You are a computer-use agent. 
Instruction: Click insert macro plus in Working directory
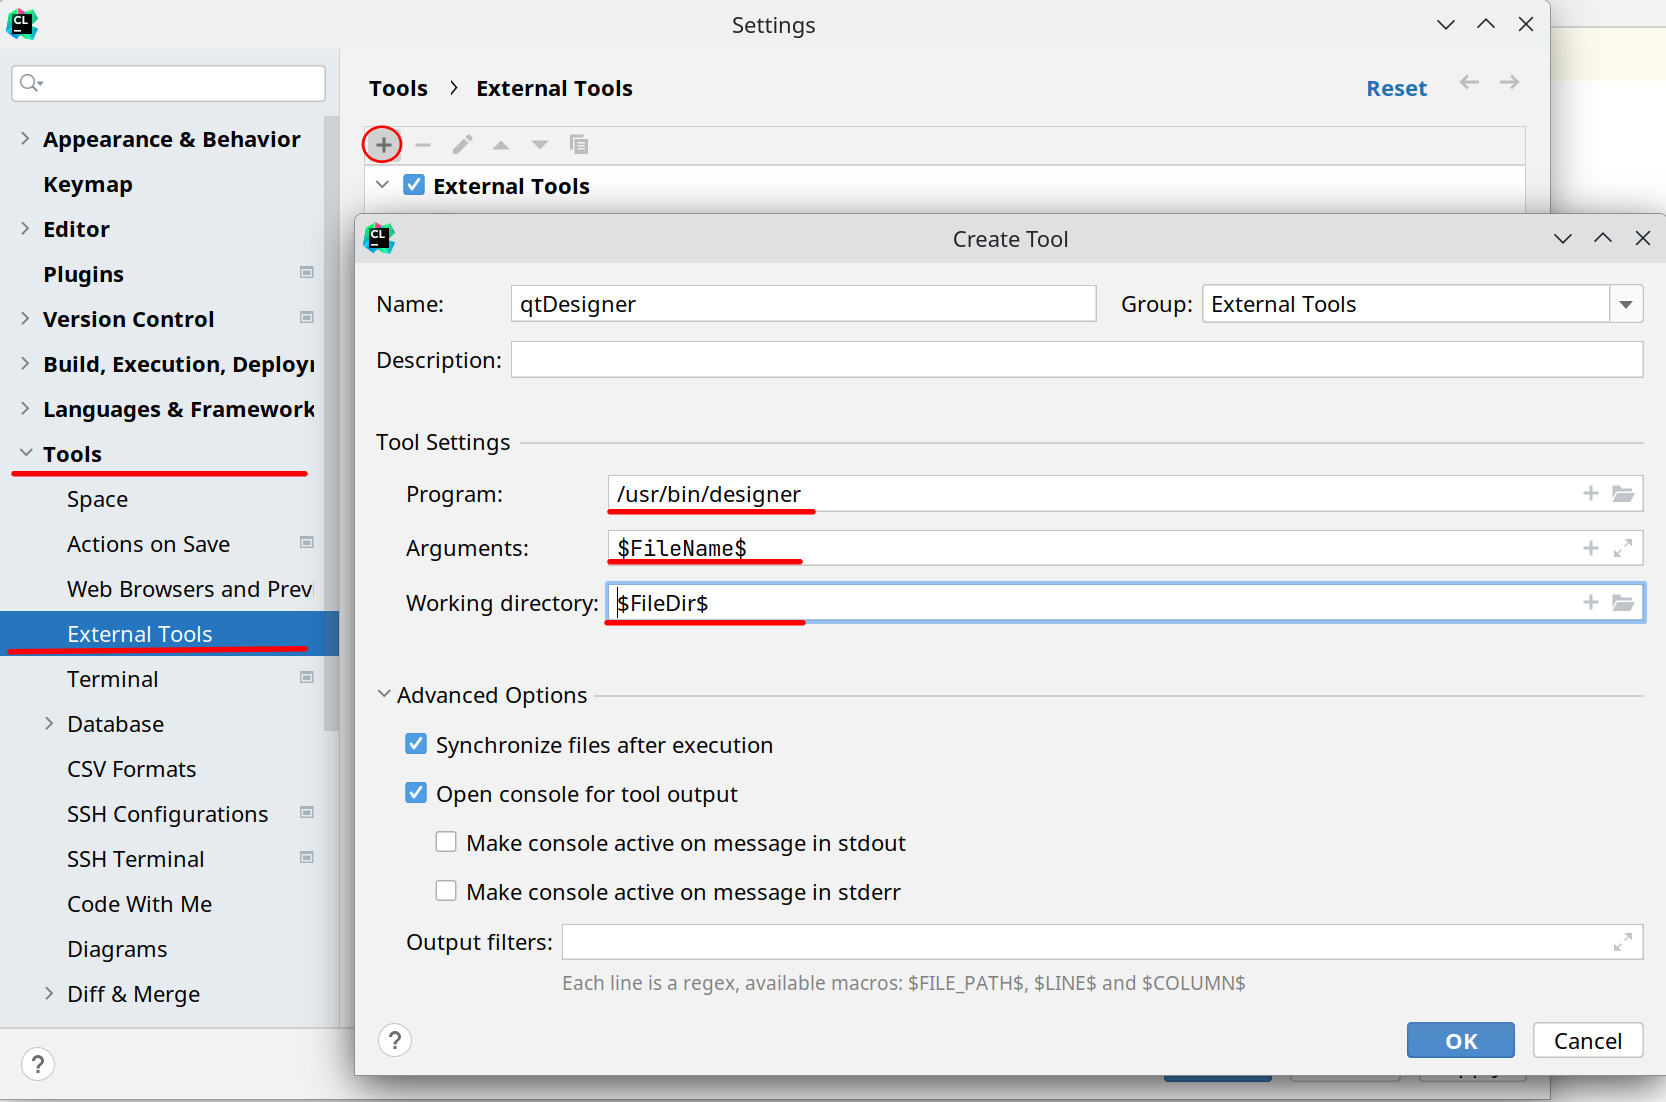(x=1591, y=602)
